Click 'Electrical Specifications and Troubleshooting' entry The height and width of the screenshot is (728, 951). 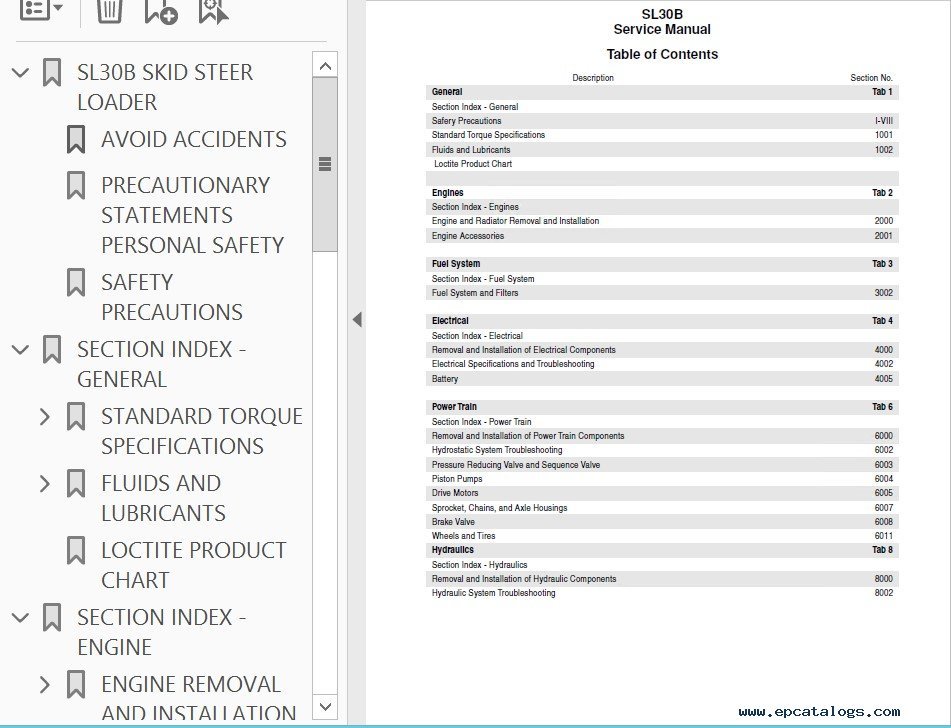[x=513, y=363]
